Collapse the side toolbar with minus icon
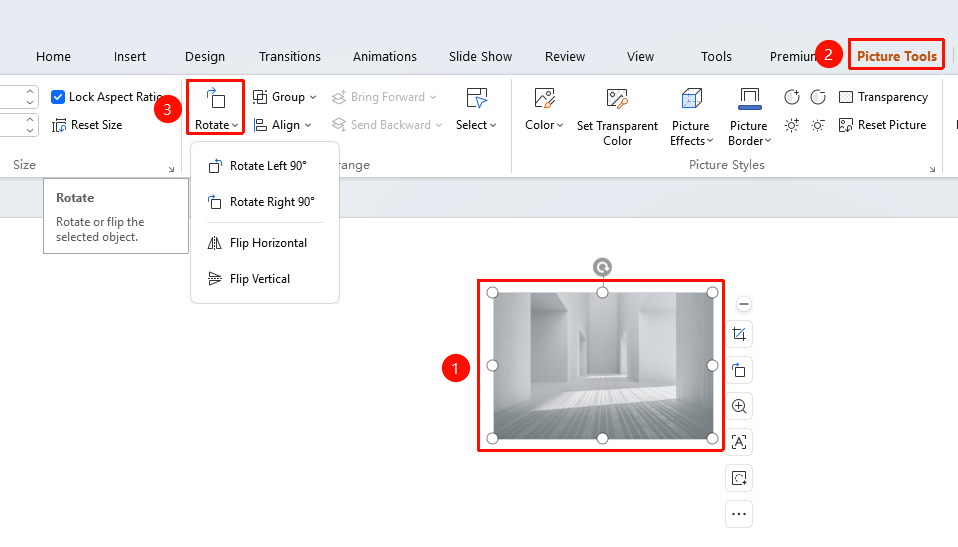958x547 pixels. pyautogui.click(x=744, y=304)
